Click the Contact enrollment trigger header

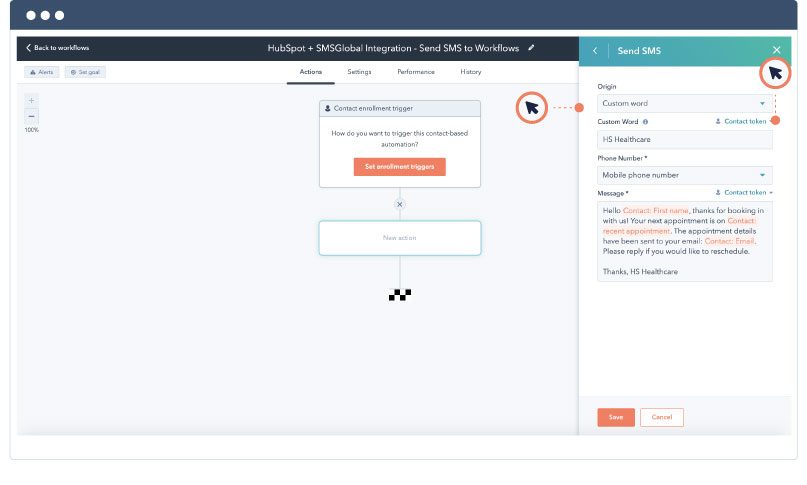(x=400, y=109)
